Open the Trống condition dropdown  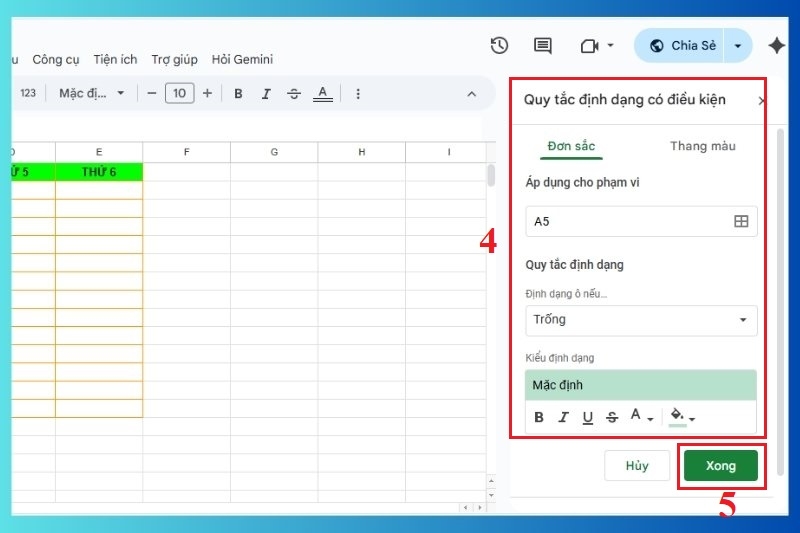[x=641, y=320]
